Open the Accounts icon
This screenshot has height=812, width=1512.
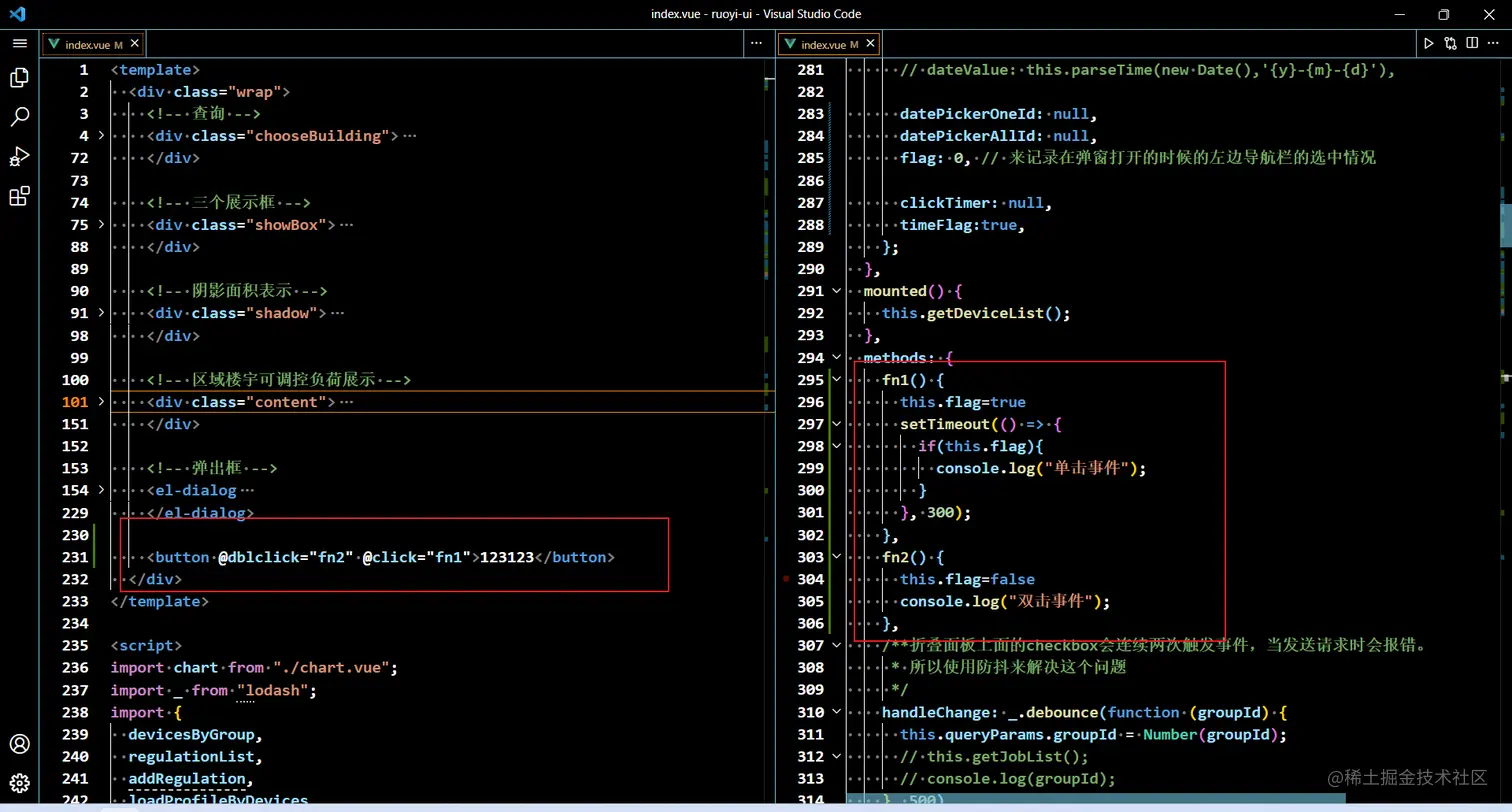click(19, 744)
